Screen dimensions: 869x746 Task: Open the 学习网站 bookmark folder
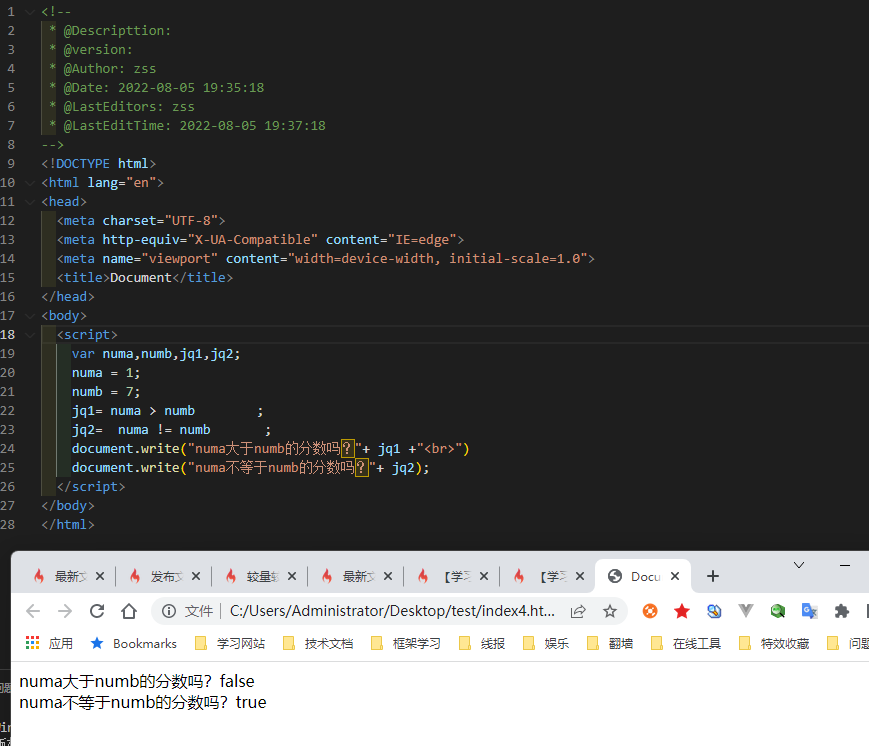230,643
